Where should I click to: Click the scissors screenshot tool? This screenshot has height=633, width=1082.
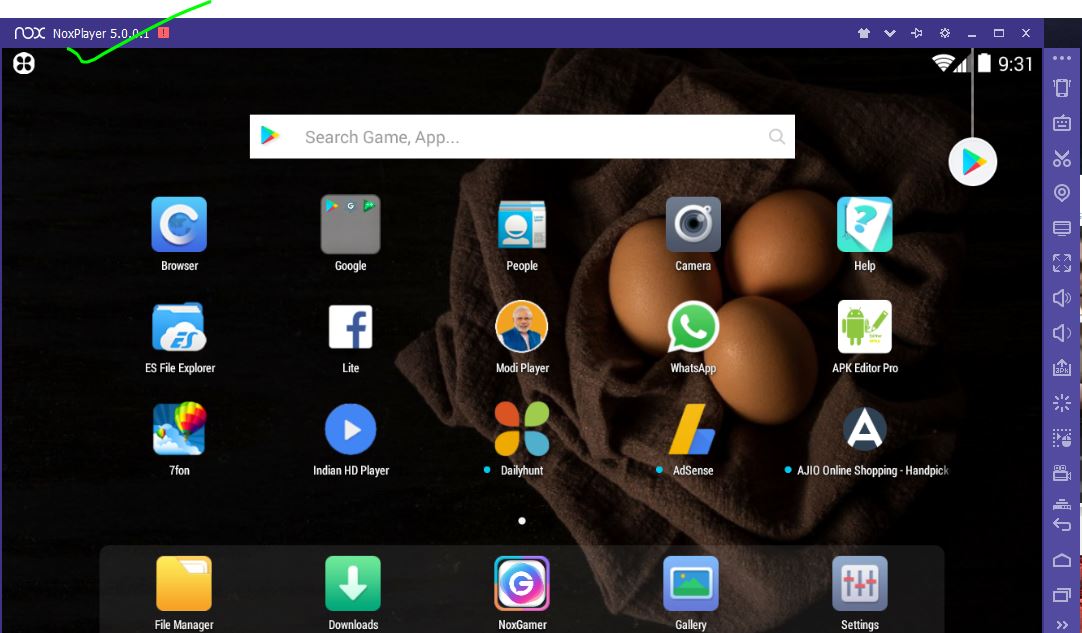(1061, 158)
